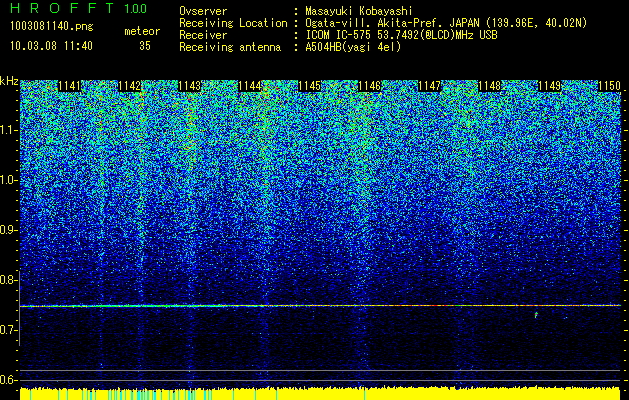The width and height of the screenshot is (629, 400).
Task: Click the meteor echo blip below the carrier near 1149
Action: click(x=536, y=315)
